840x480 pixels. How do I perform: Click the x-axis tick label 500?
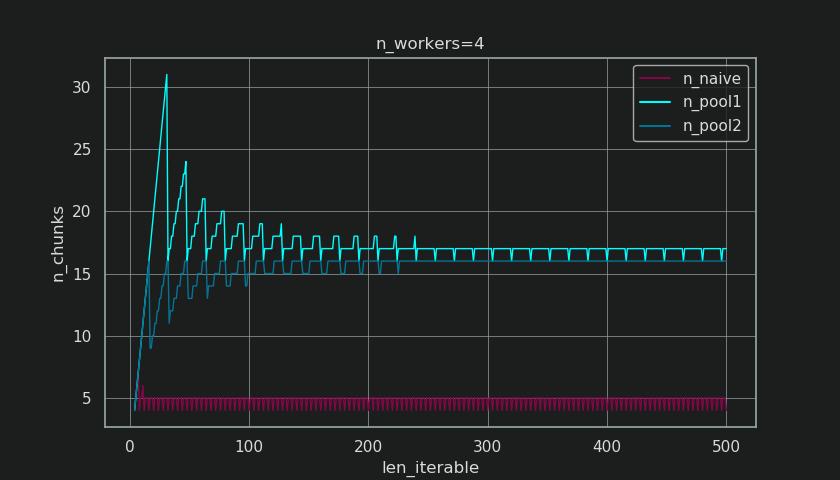pos(725,446)
